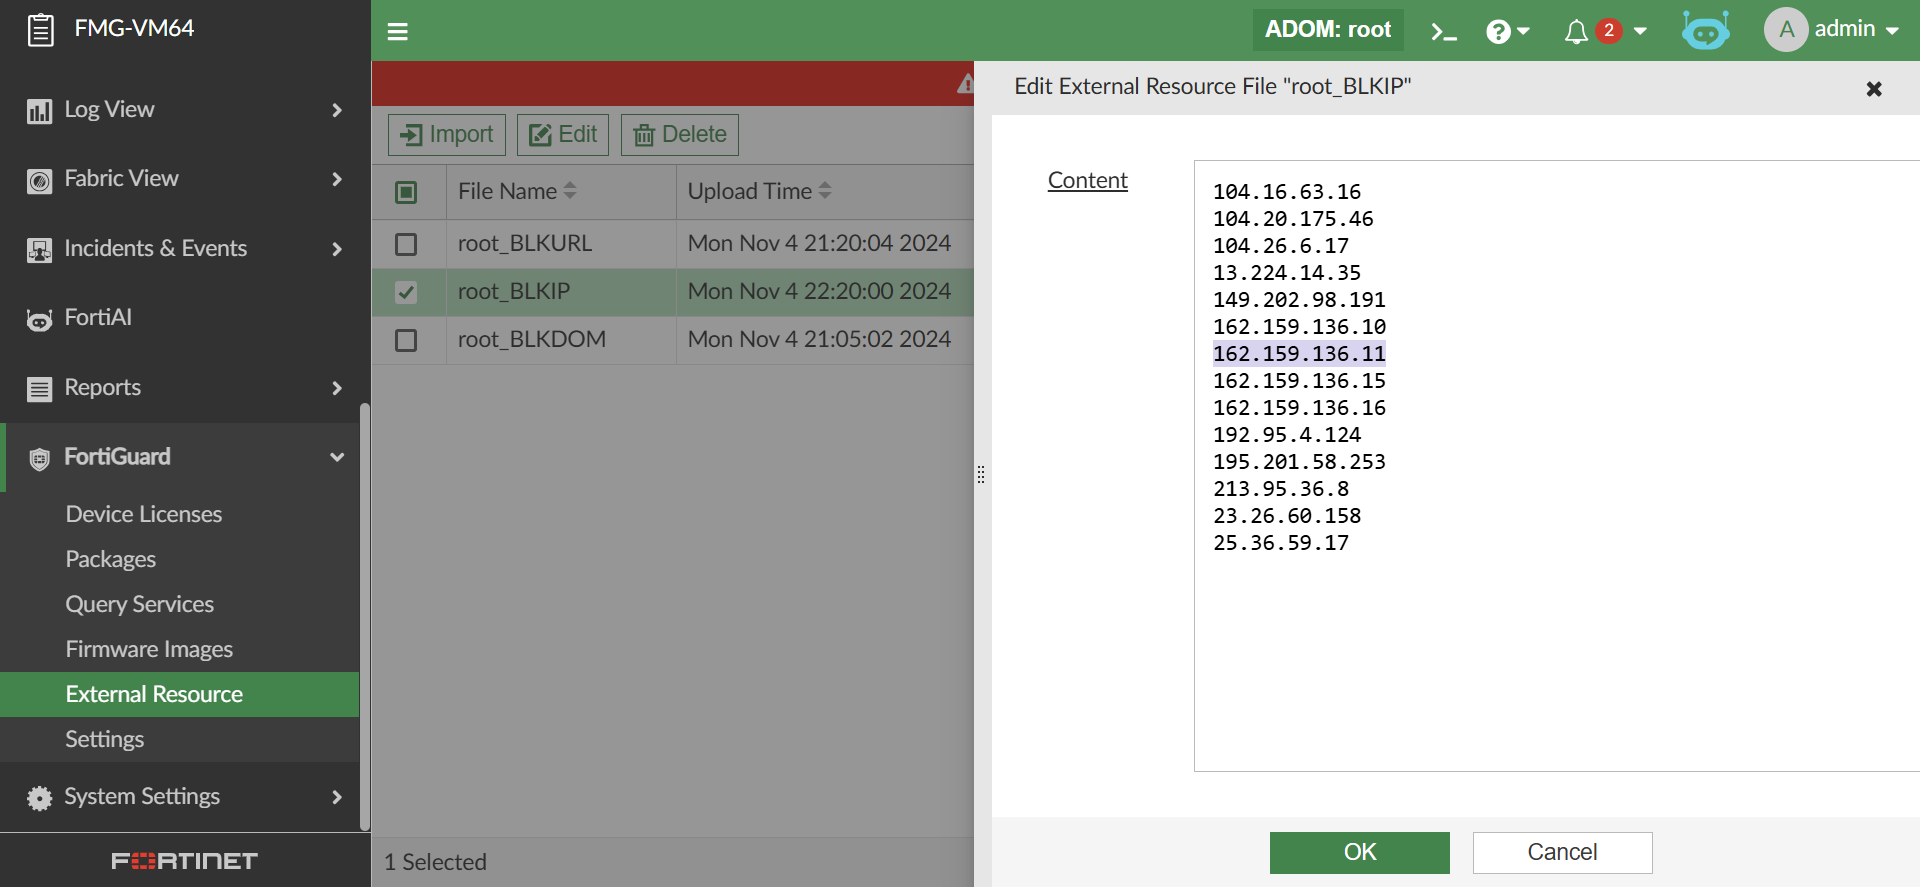Screen dimensions: 1920x887
Task: Click the Reports sidebar icon
Action: 39,389
